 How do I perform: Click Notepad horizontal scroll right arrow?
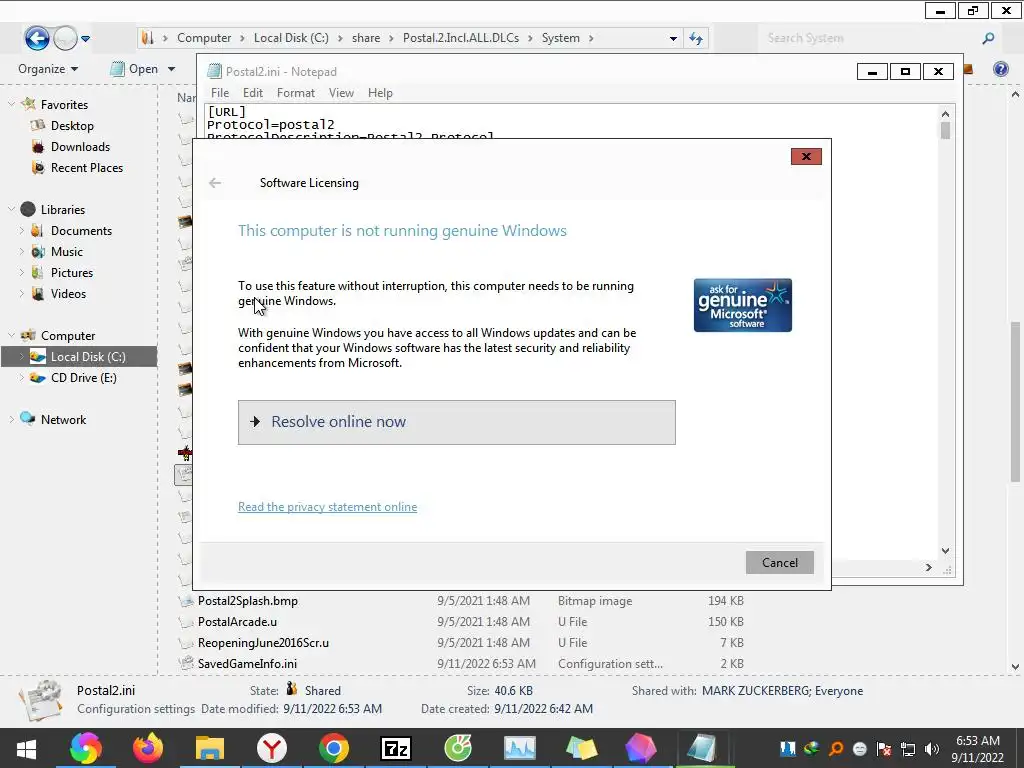coord(928,568)
